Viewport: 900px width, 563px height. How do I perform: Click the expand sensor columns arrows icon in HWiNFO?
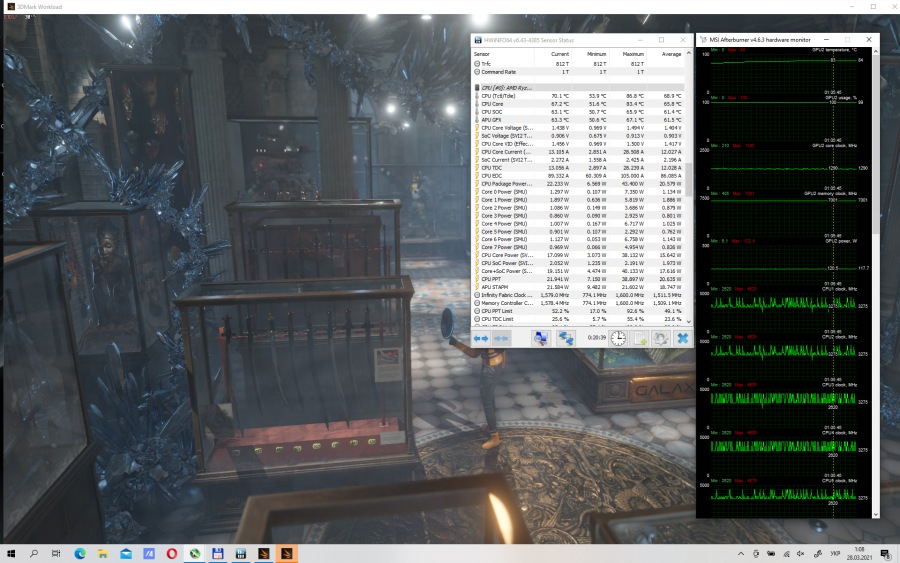click(480, 339)
